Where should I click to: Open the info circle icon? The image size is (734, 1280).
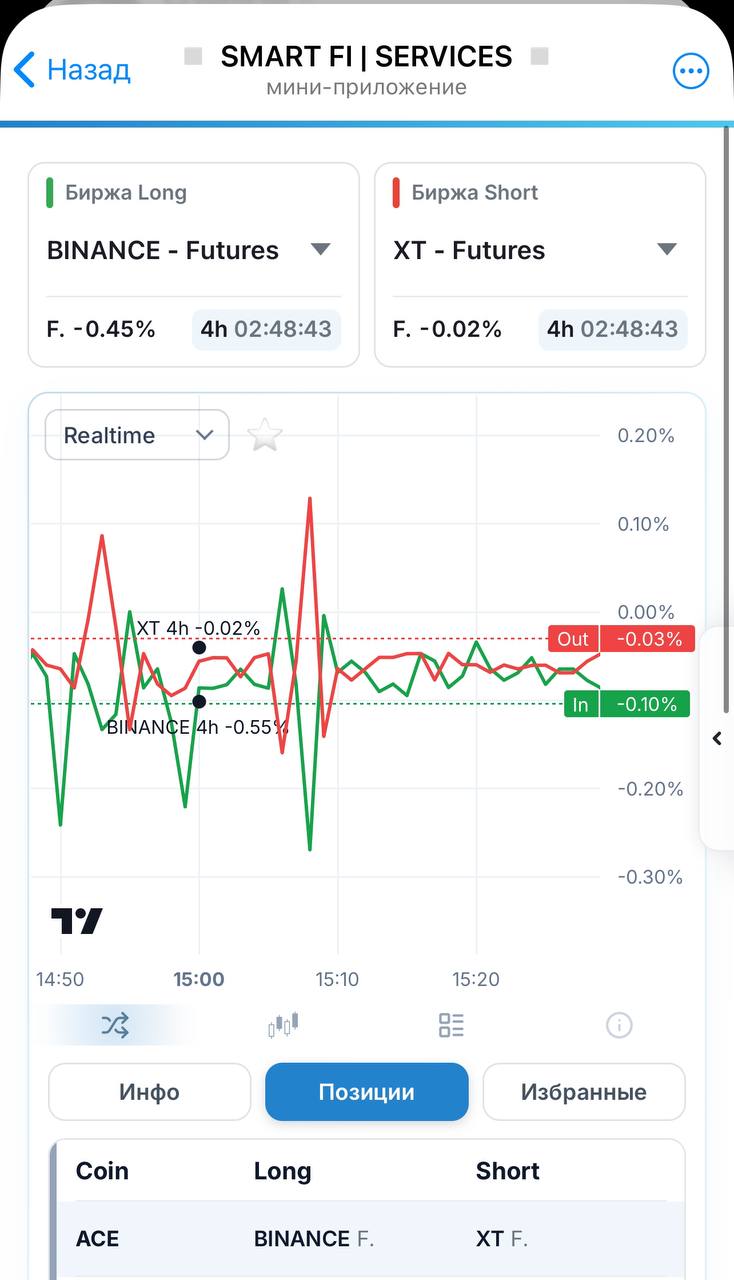click(x=619, y=1025)
